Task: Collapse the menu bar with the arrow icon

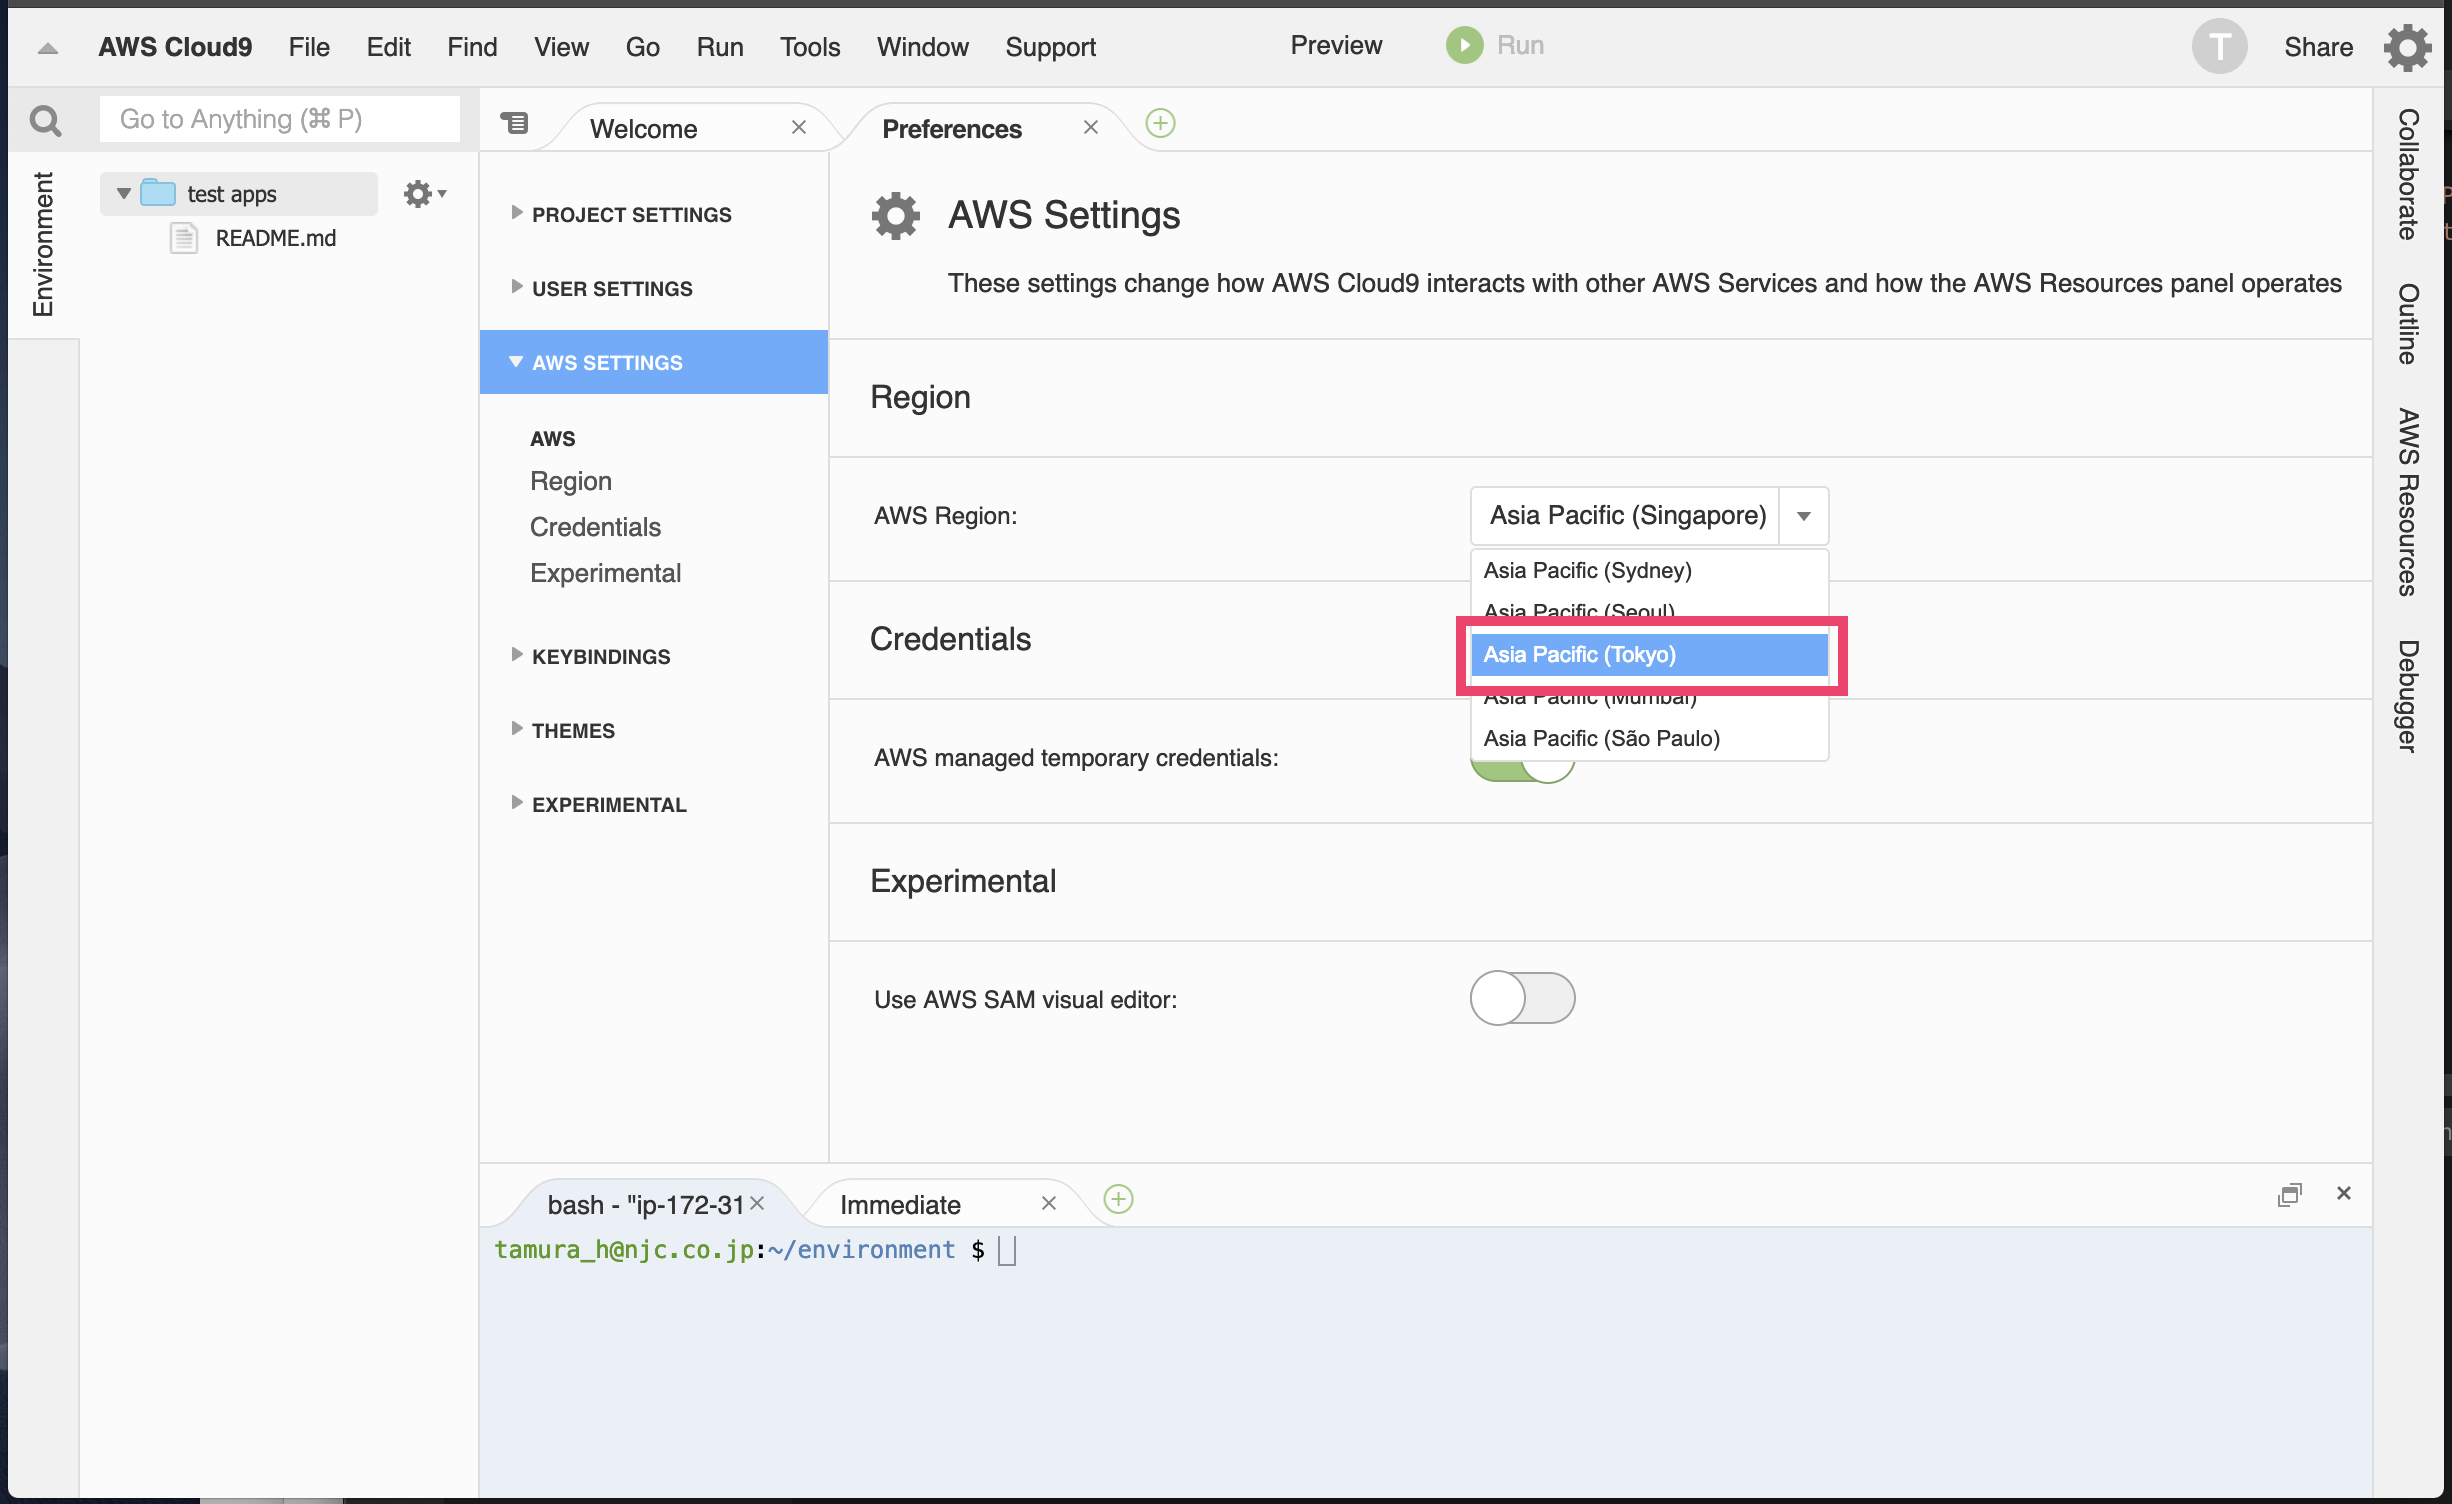Action: 45,48
